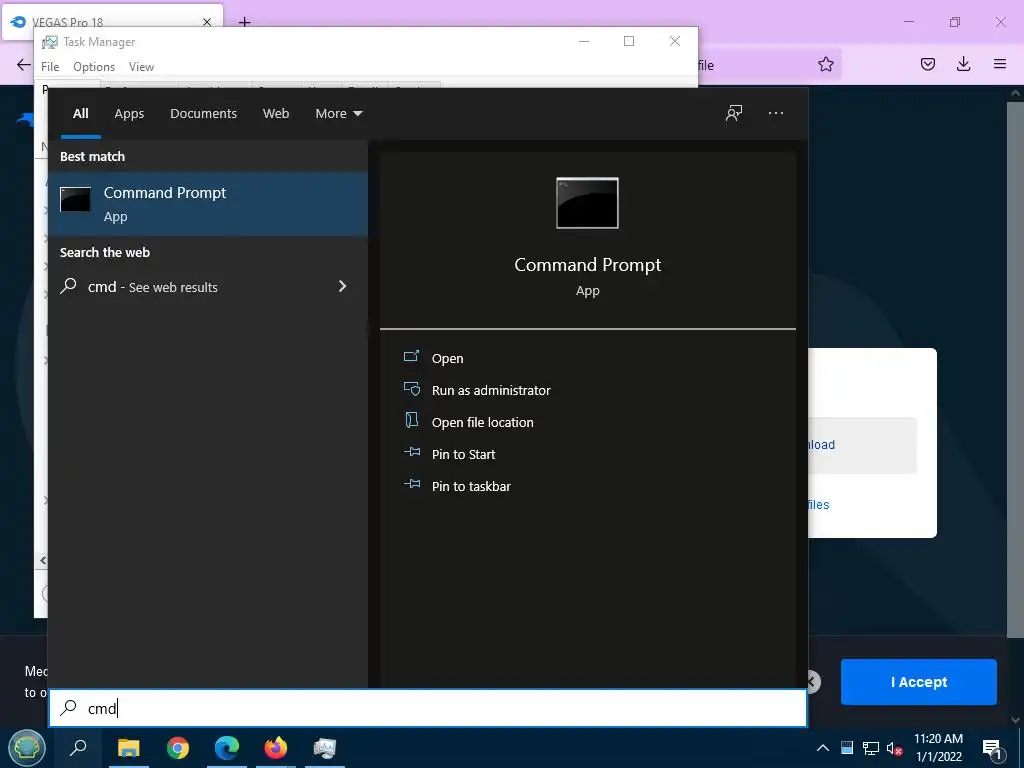The height and width of the screenshot is (768, 1024).
Task: Switch to the Documents search filter
Action: click(x=203, y=114)
